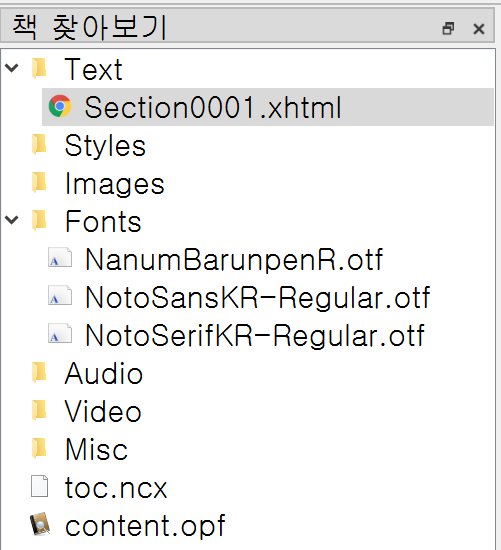Select the content.opf file

point(145,526)
